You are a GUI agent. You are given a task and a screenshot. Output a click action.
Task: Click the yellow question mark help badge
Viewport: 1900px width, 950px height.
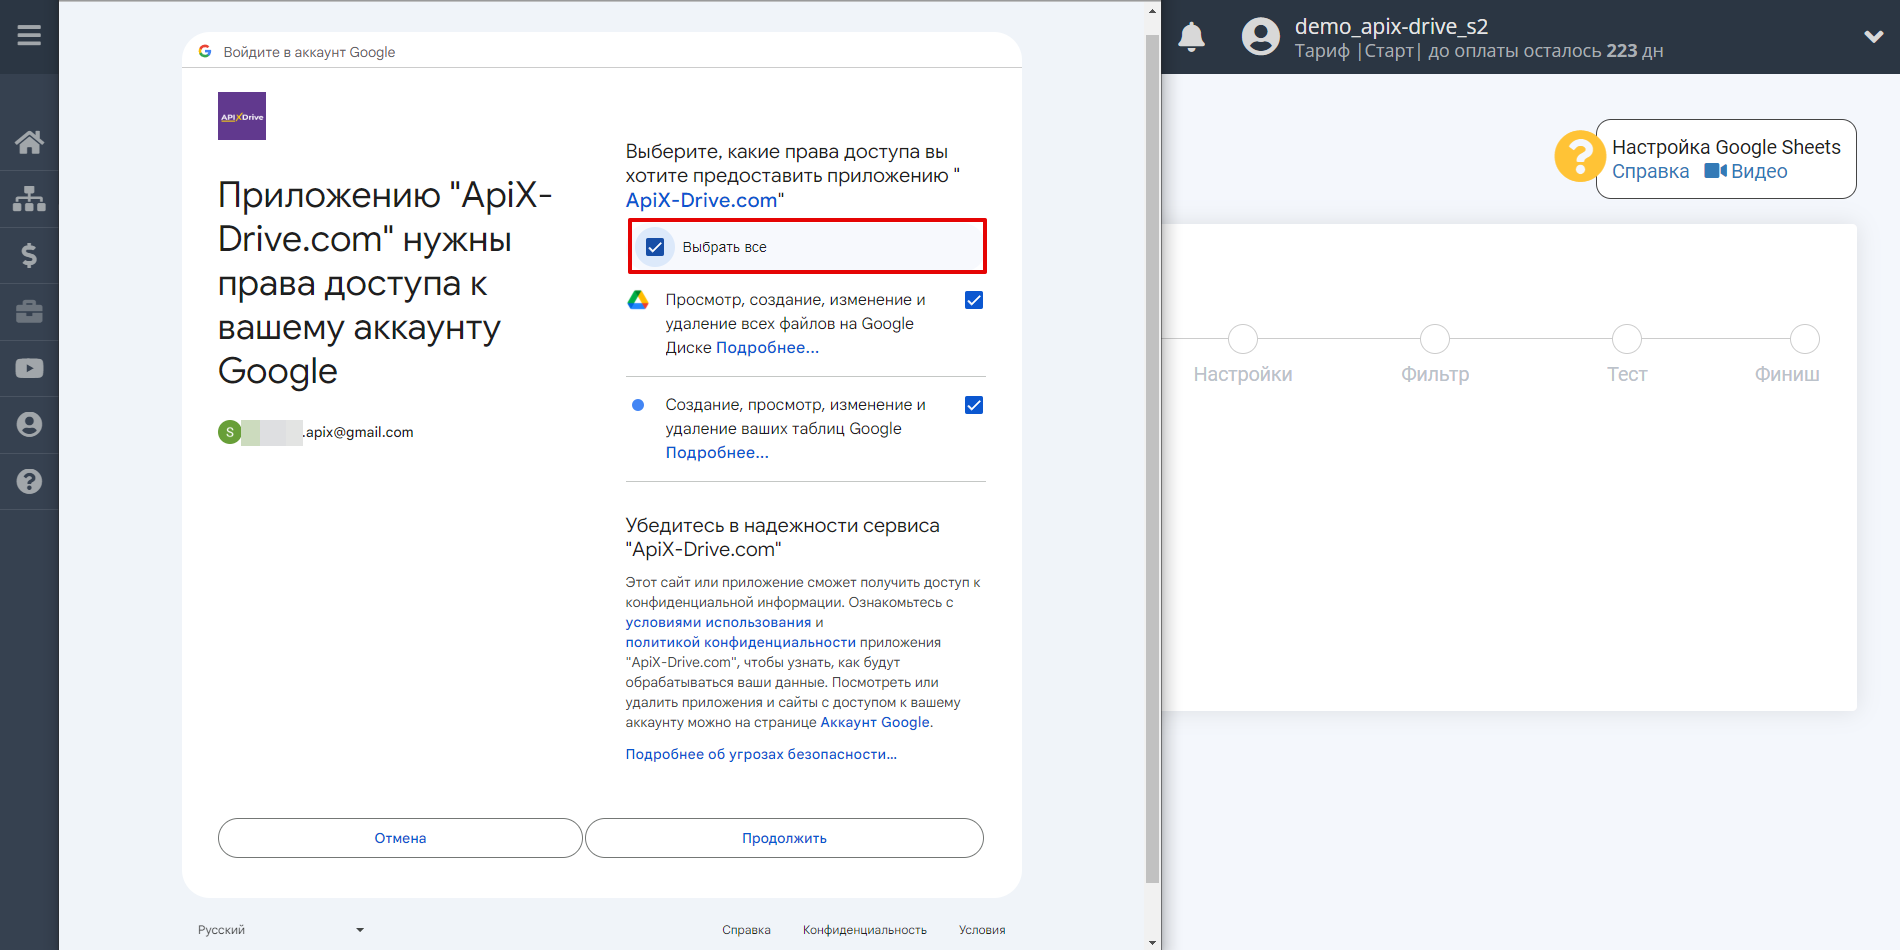[x=1579, y=157]
